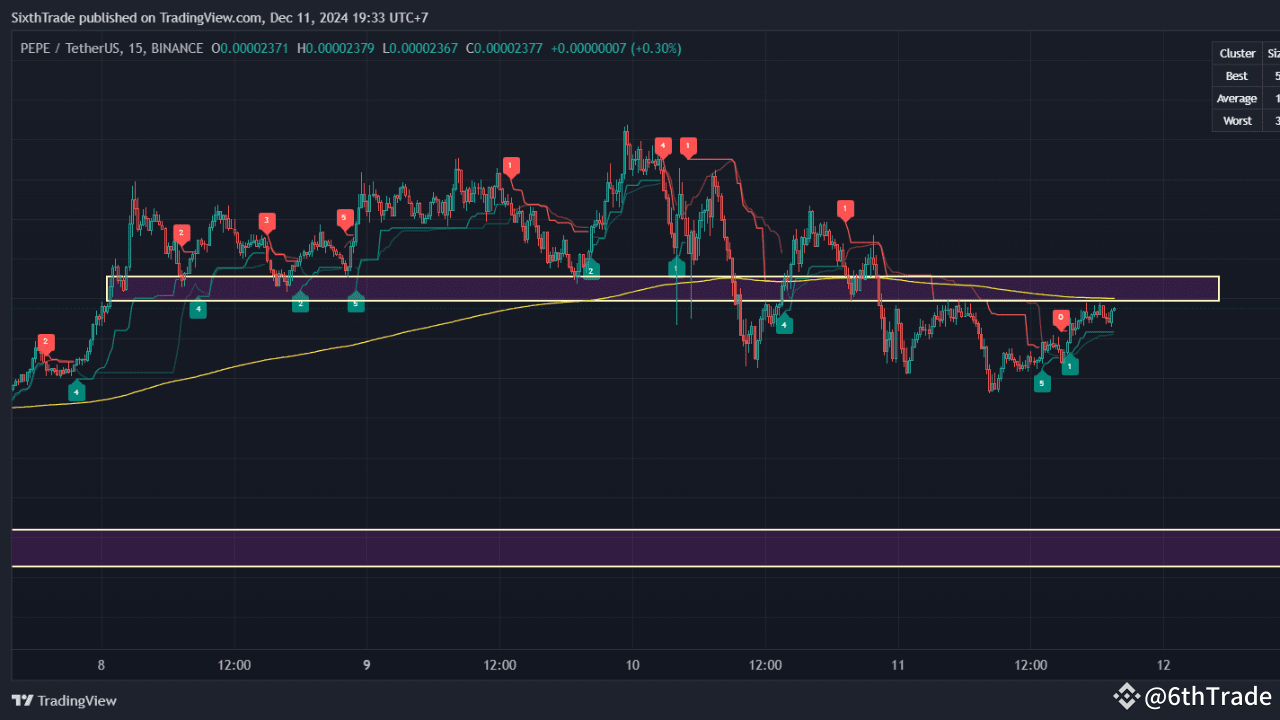Select the red '4' sell signal marker at the chart peak
Viewport: 1280px width, 720px height.
(x=661, y=145)
